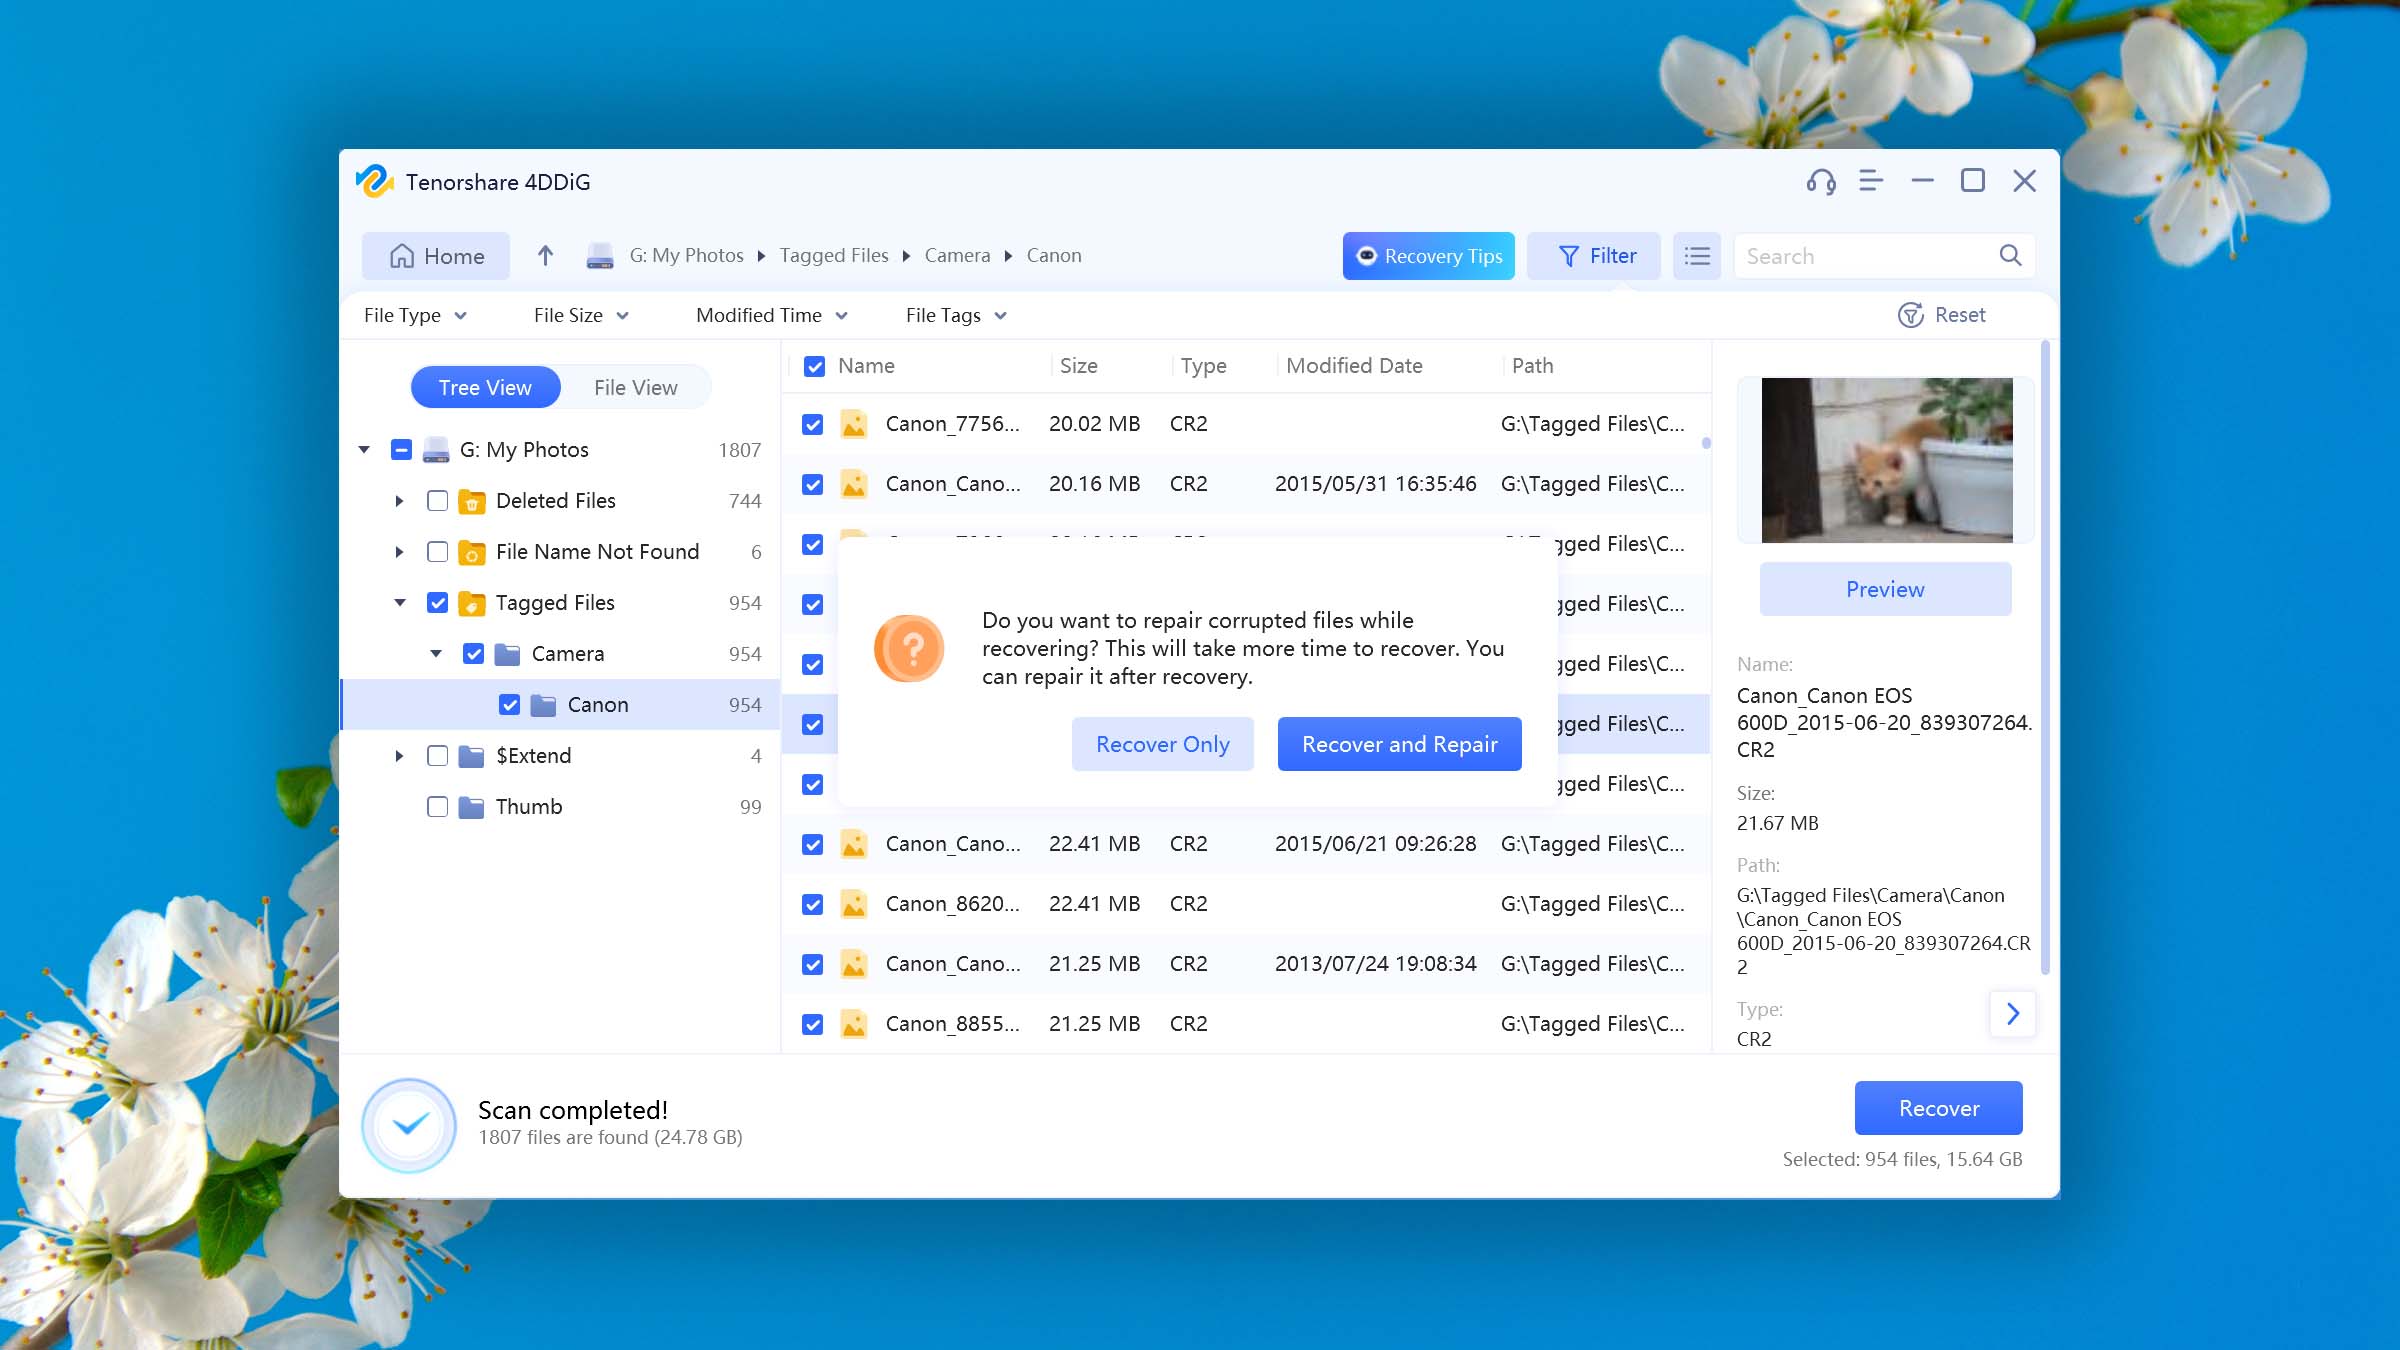The width and height of the screenshot is (2400, 1350).
Task: Open the File Tags filter dropdown
Action: point(956,315)
